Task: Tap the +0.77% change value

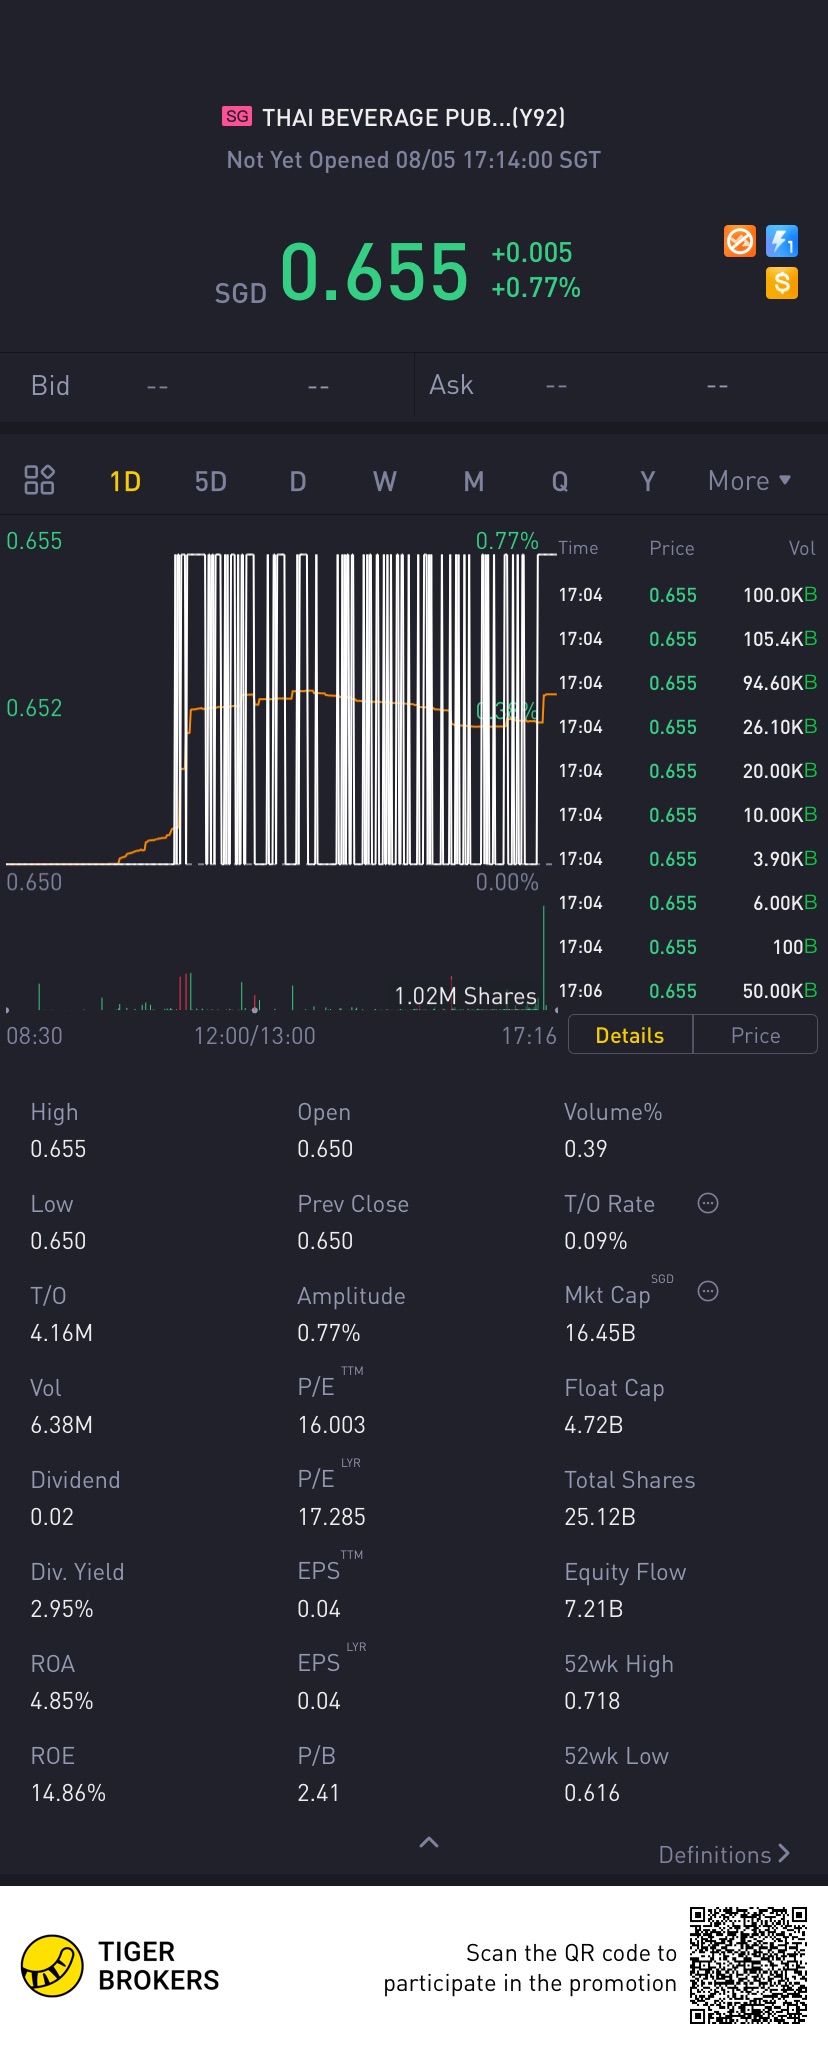Action: (536, 288)
